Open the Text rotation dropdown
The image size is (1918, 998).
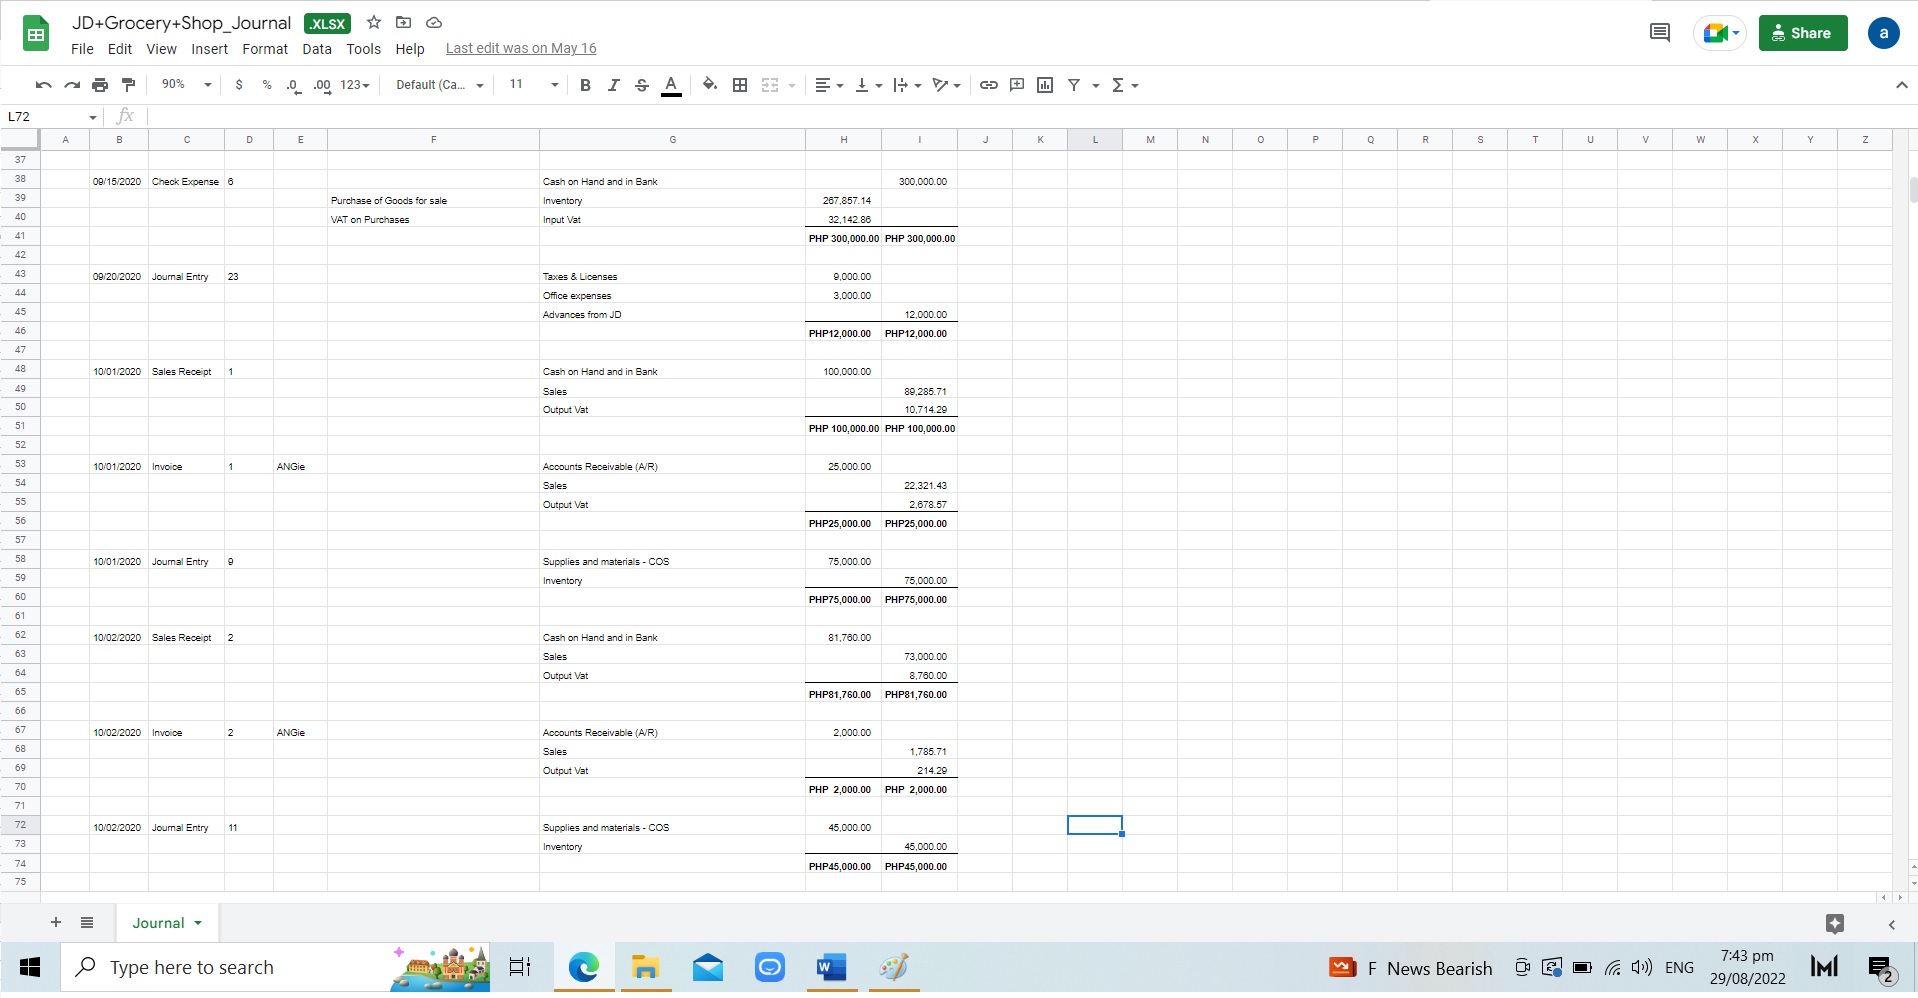coord(946,85)
